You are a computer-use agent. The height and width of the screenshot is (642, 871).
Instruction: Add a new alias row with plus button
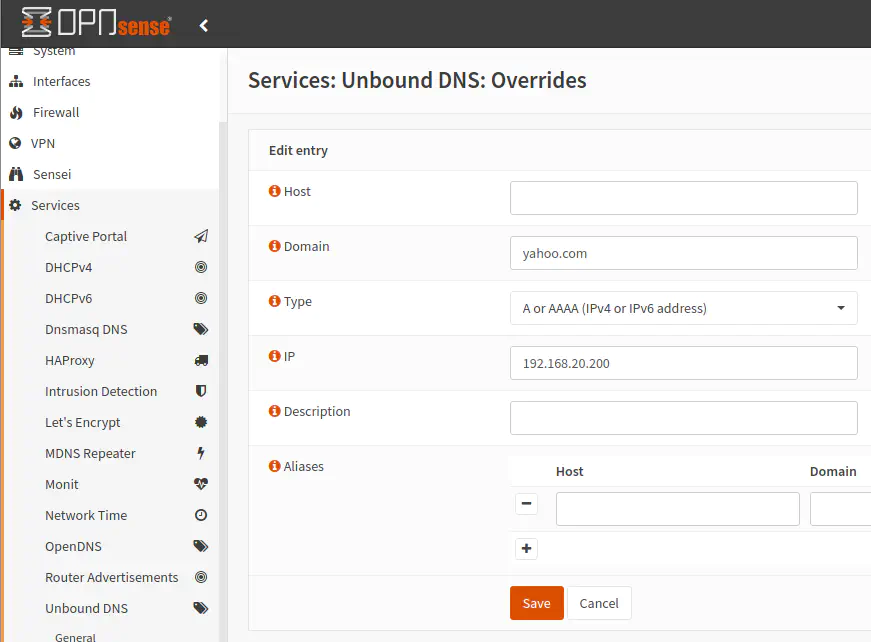(x=527, y=548)
